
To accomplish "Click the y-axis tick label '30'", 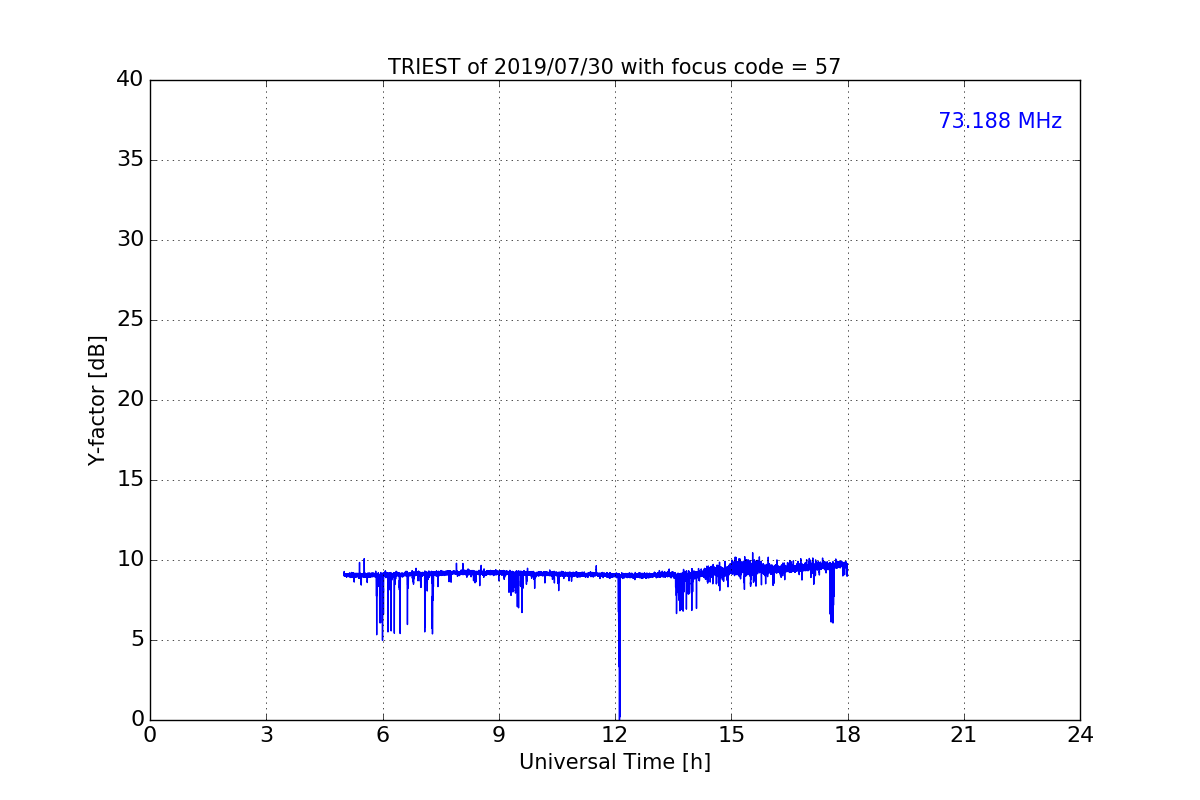I will [x=130, y=239].
